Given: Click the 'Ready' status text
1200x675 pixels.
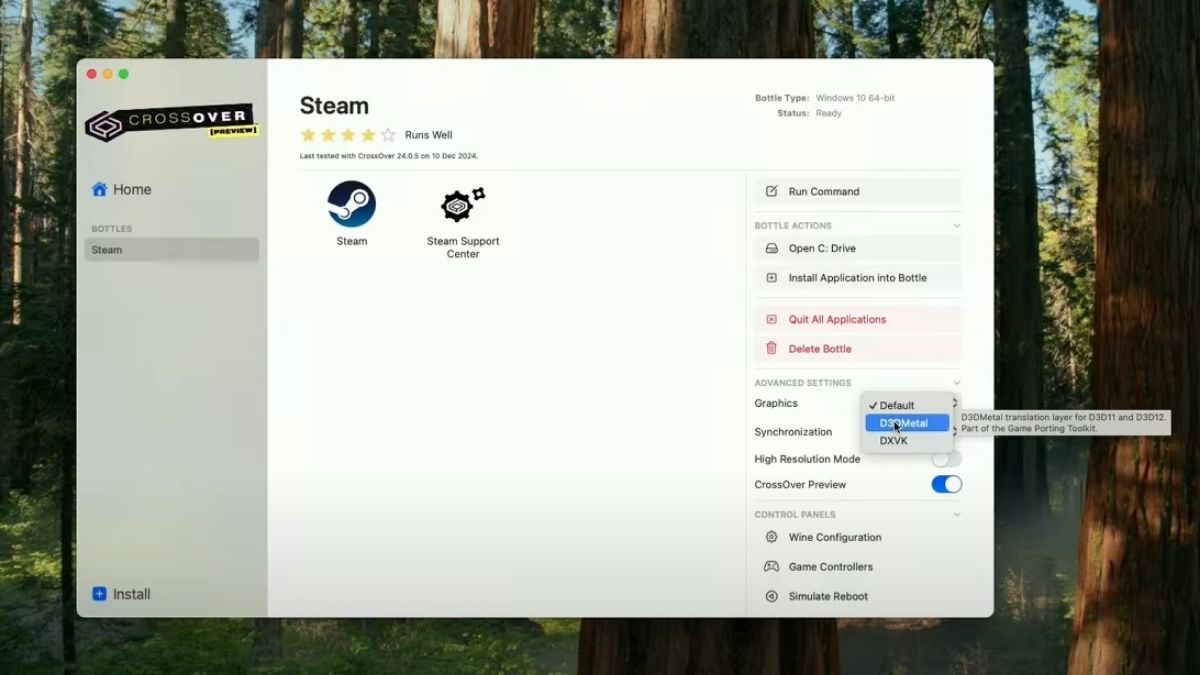Looking at the screenshot, I should click(829, 113).
